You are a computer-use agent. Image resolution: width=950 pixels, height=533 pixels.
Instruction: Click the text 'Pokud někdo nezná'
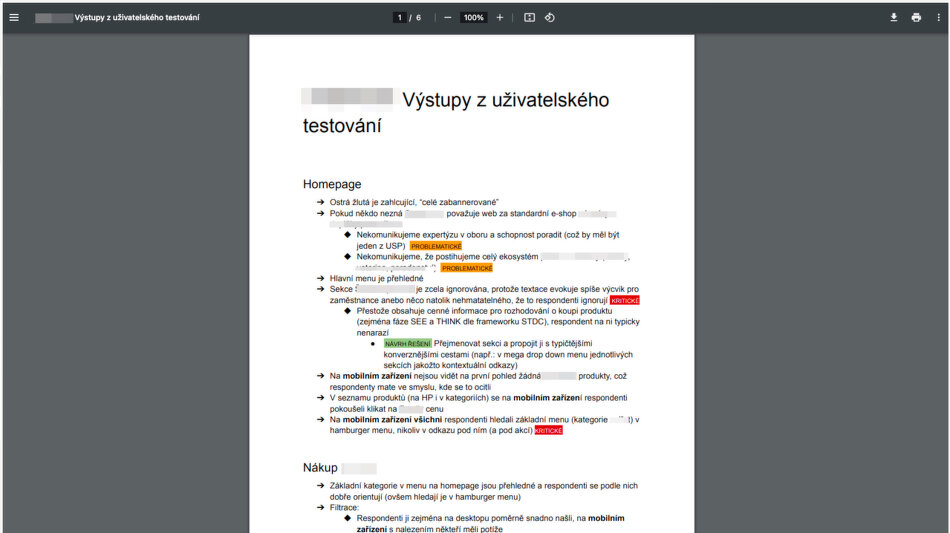[x=366, y=213]
